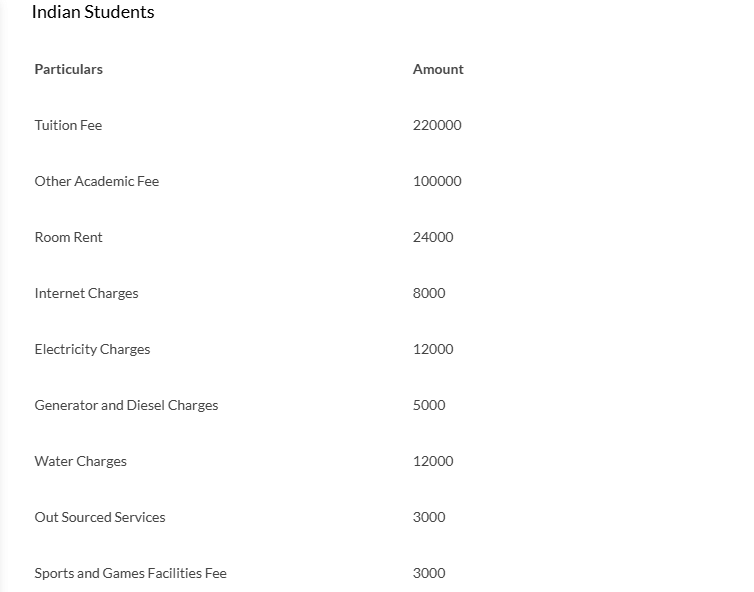Select Generator and Diesel Charges label
754x592 pixels.
click(x=126, y=405)
